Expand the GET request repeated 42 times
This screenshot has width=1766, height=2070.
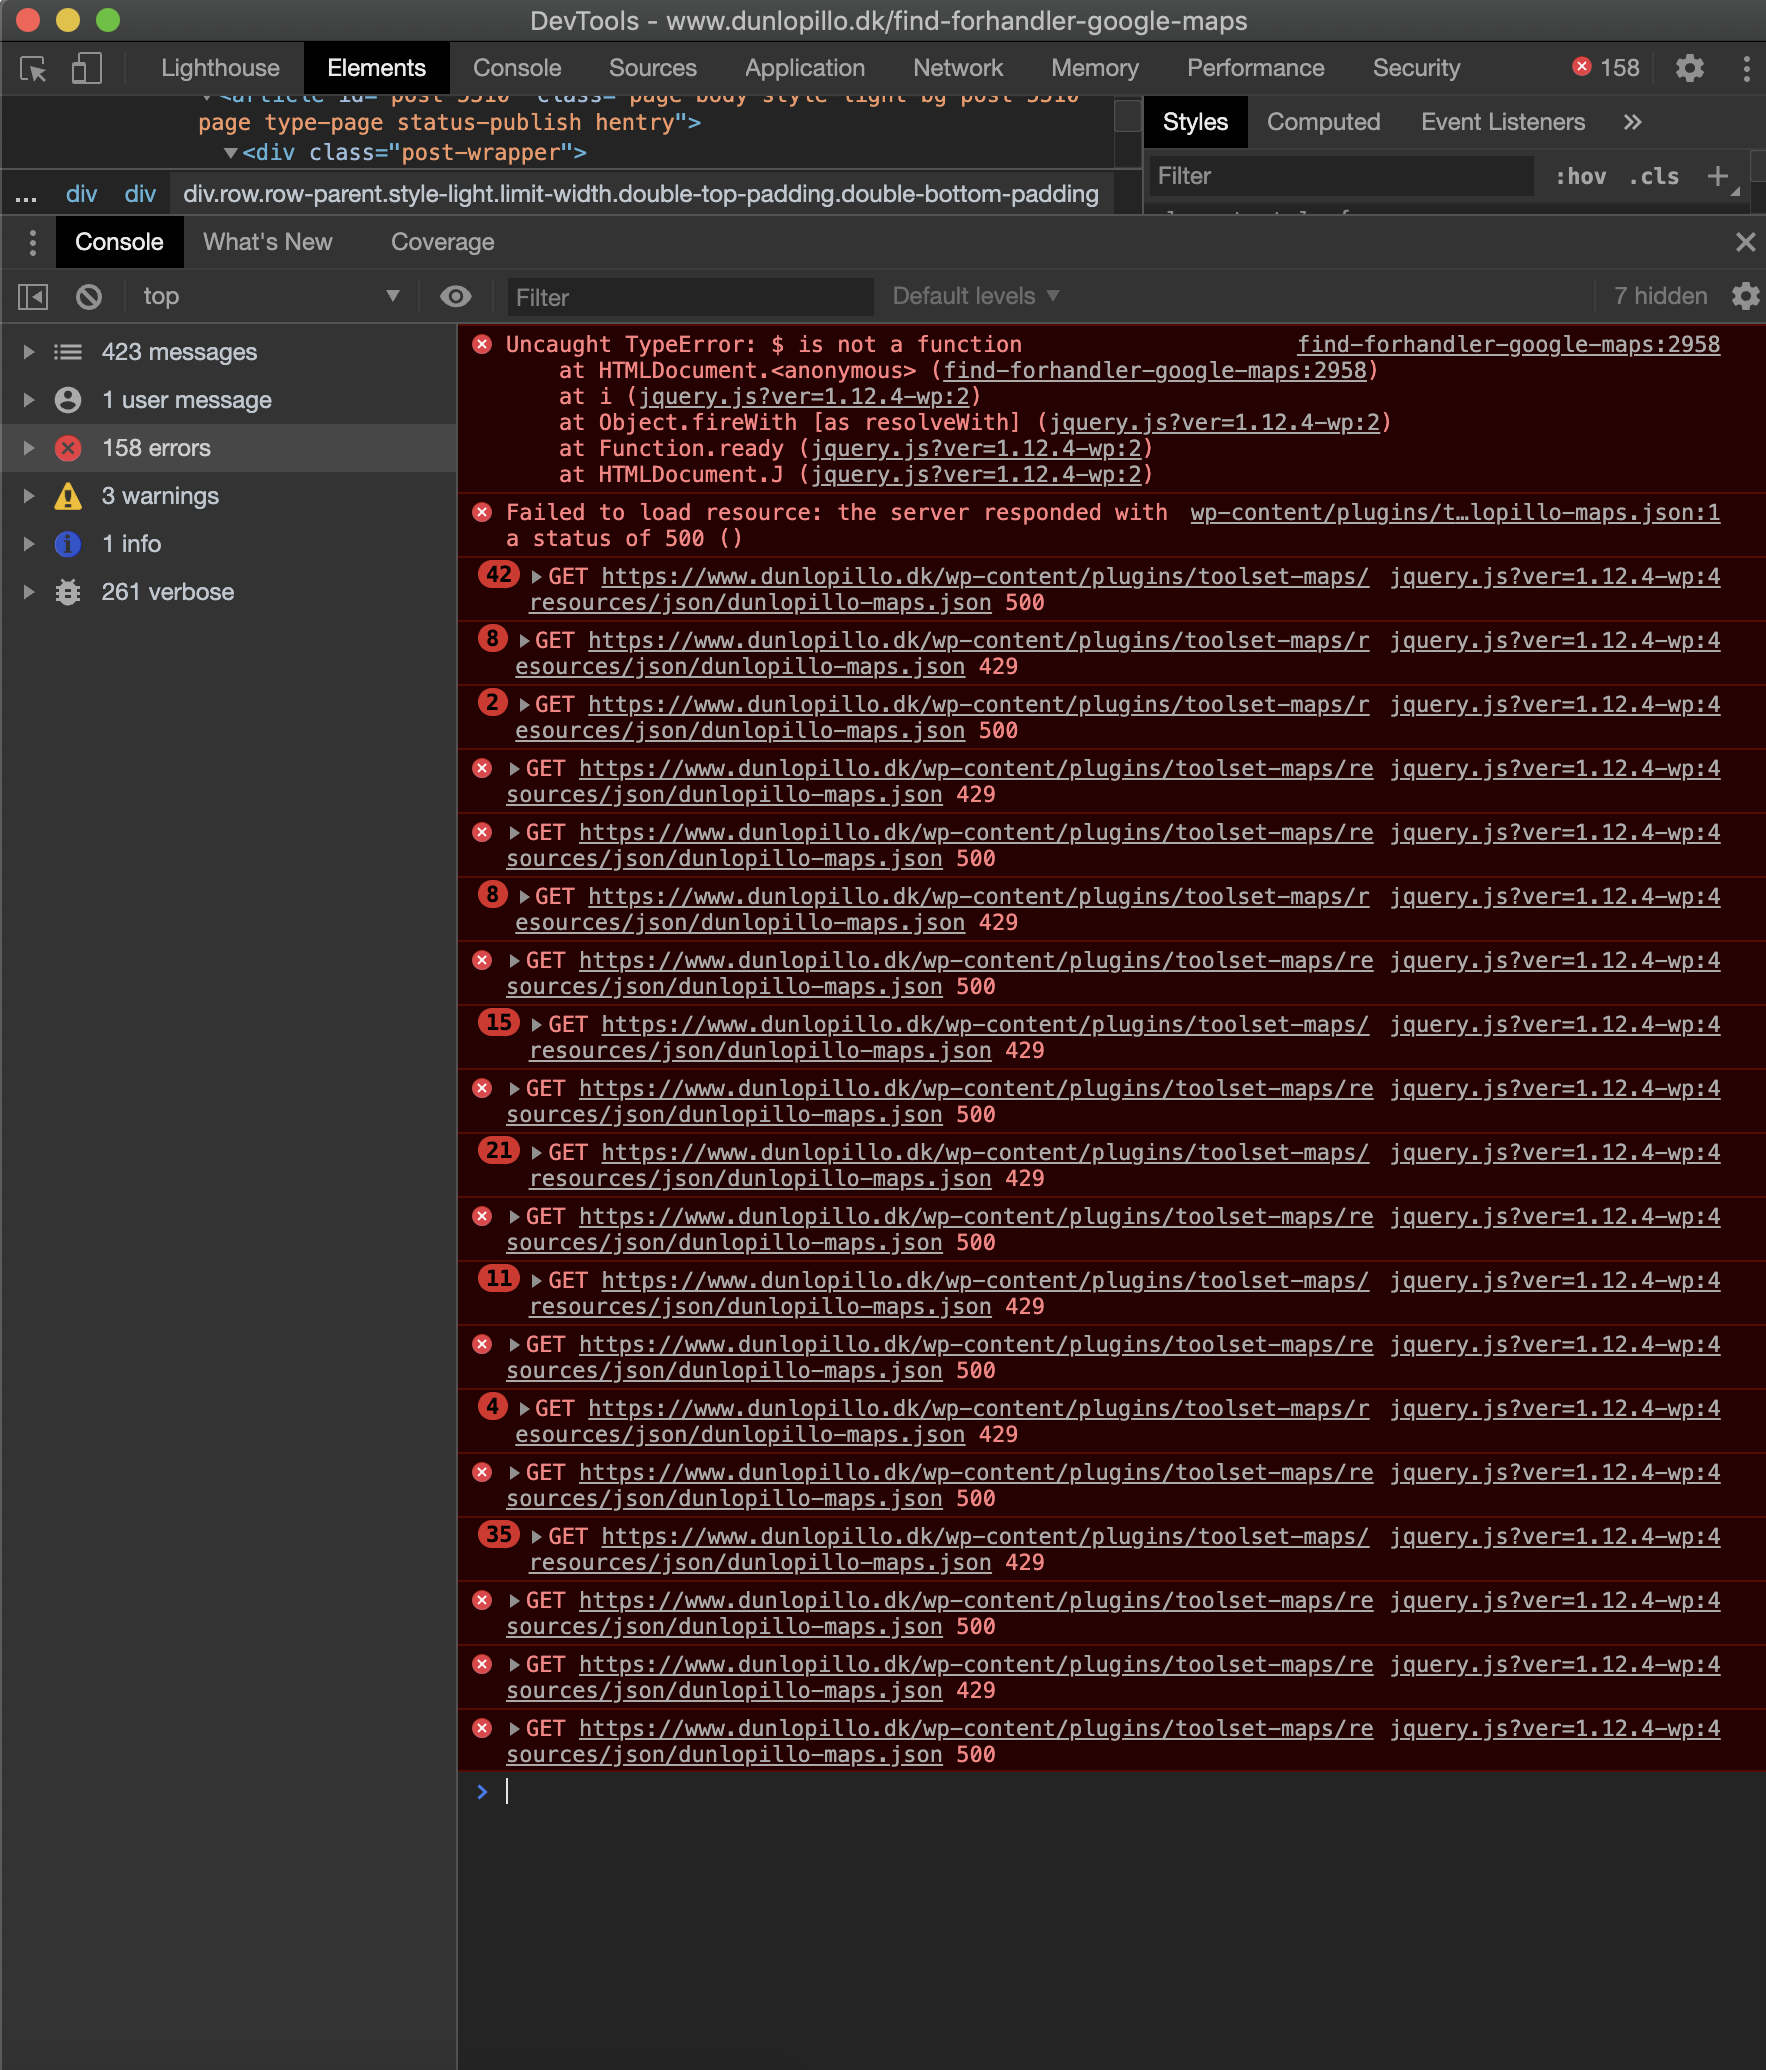(537, 577)
